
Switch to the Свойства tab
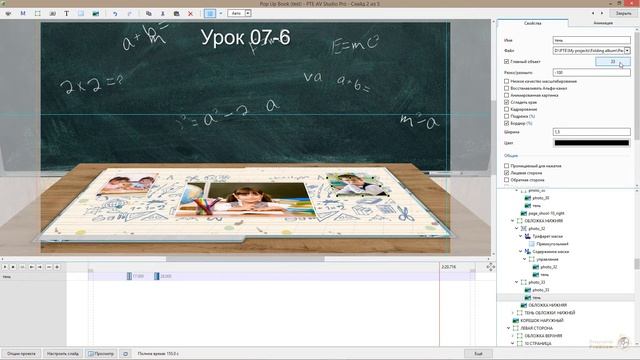[533, 23]
